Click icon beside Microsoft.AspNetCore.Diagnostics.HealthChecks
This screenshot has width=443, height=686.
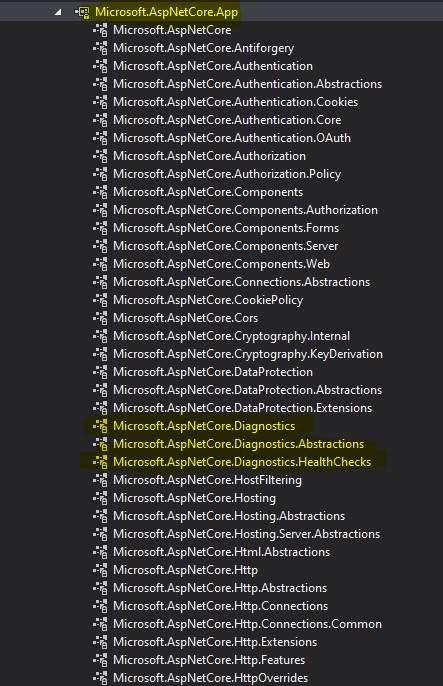click(x=100, y=462)
